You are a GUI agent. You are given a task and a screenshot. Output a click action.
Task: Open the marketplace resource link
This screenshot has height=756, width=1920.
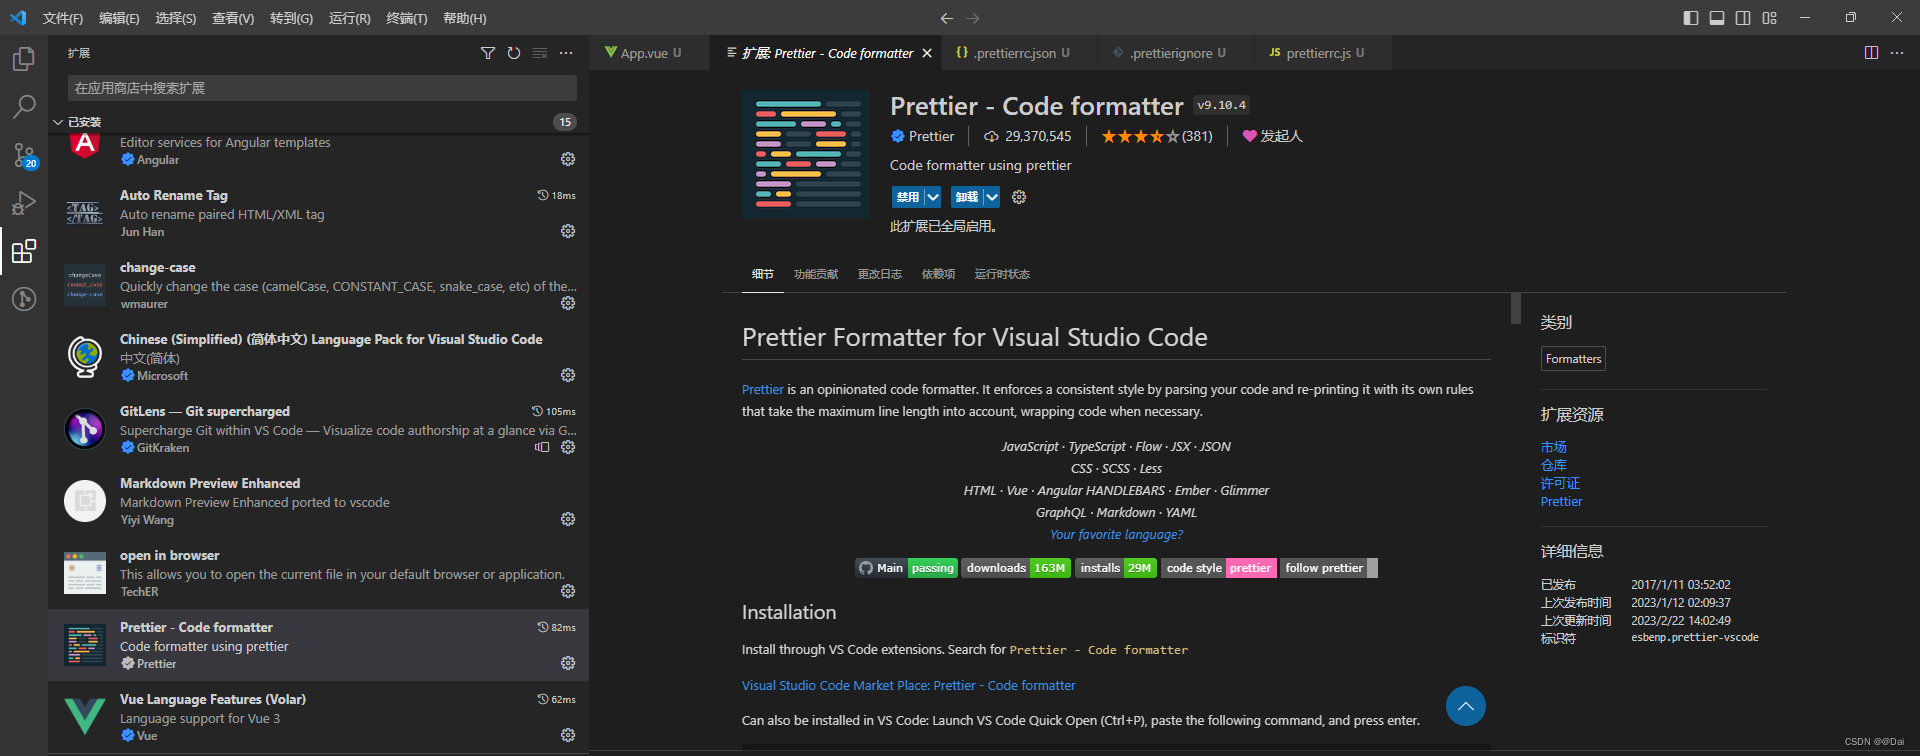coord(1553,447)
